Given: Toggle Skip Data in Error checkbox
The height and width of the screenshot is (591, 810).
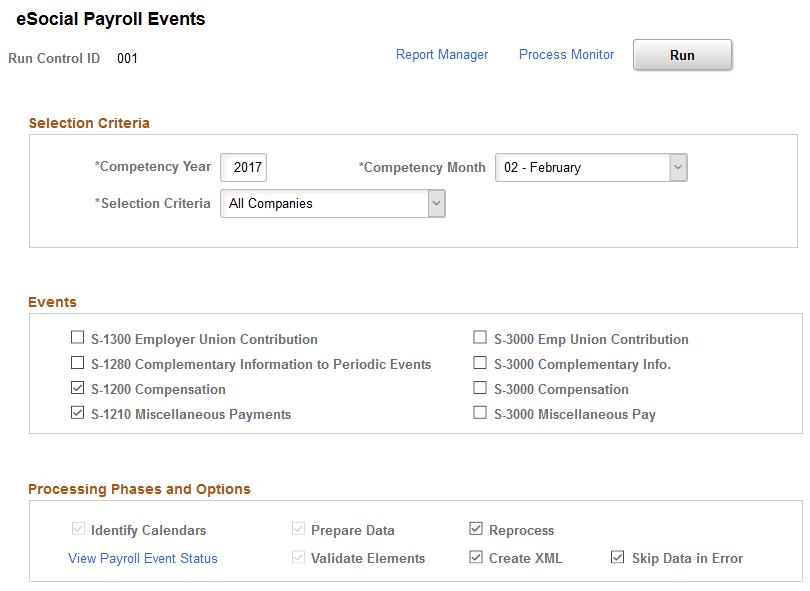Looking at the screenshot, I should coord(618,557).
